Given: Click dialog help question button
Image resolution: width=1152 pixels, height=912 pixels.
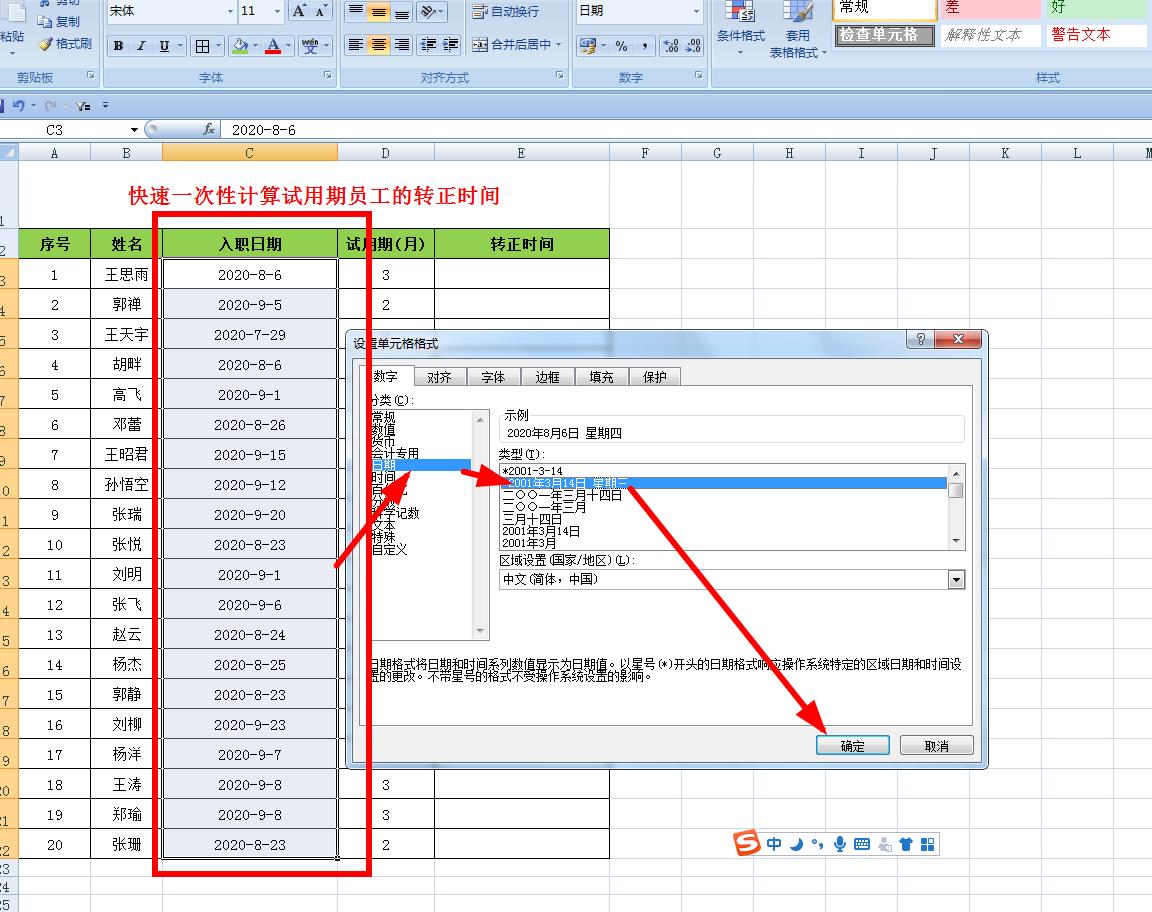Looking at the screenshot, I should [920, 339].
